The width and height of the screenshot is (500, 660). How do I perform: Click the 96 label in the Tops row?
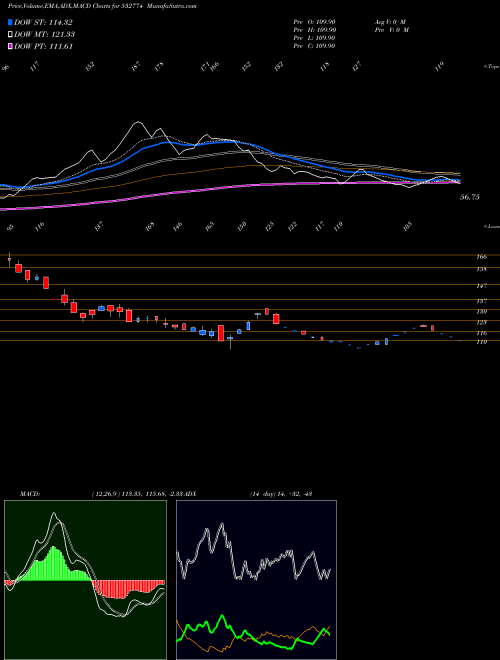6,67
